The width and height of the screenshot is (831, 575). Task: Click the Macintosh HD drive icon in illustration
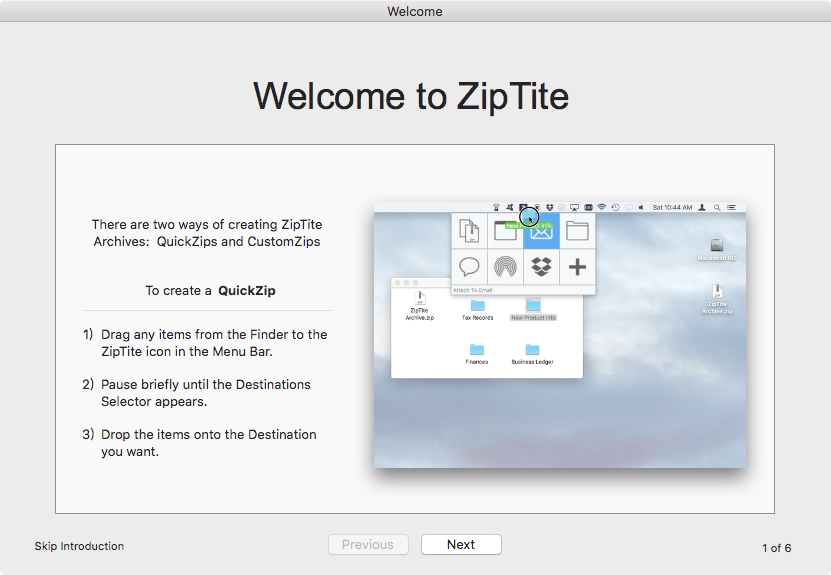click(x=717, y=250)
